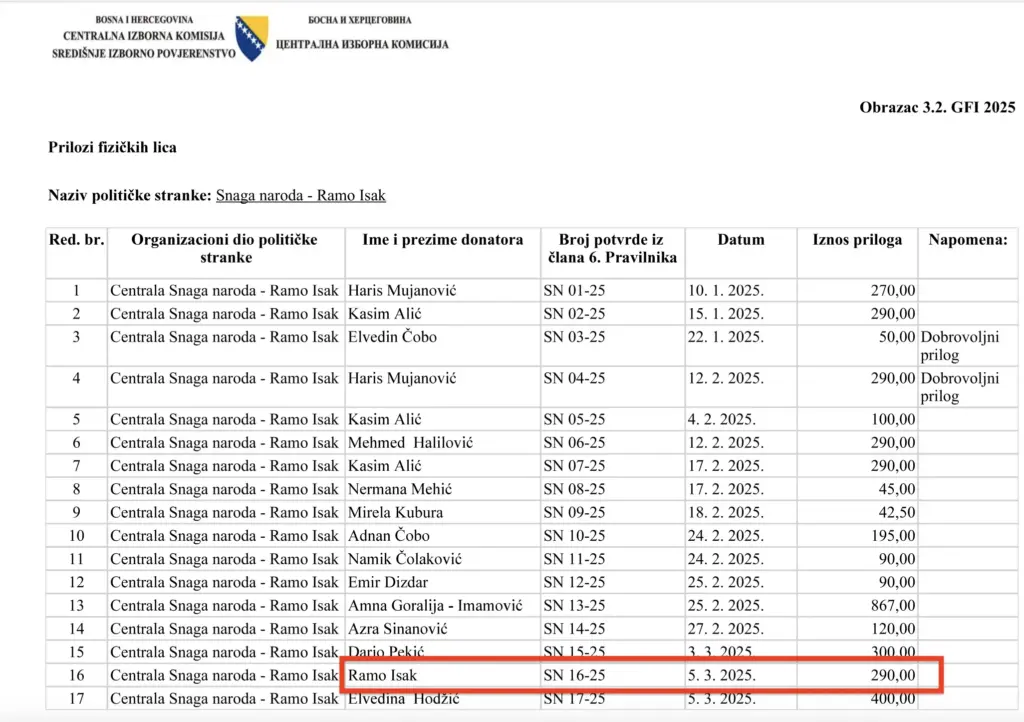Click the Bosnia and Herzegovina coat of arms
This screenshot has width=1024, height=722.
pos(252,39)
